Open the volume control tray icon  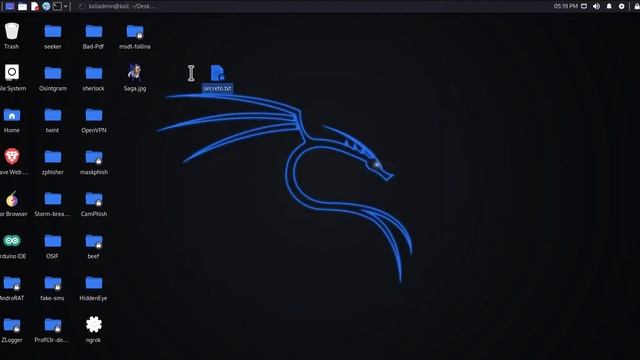click(596, 6)
